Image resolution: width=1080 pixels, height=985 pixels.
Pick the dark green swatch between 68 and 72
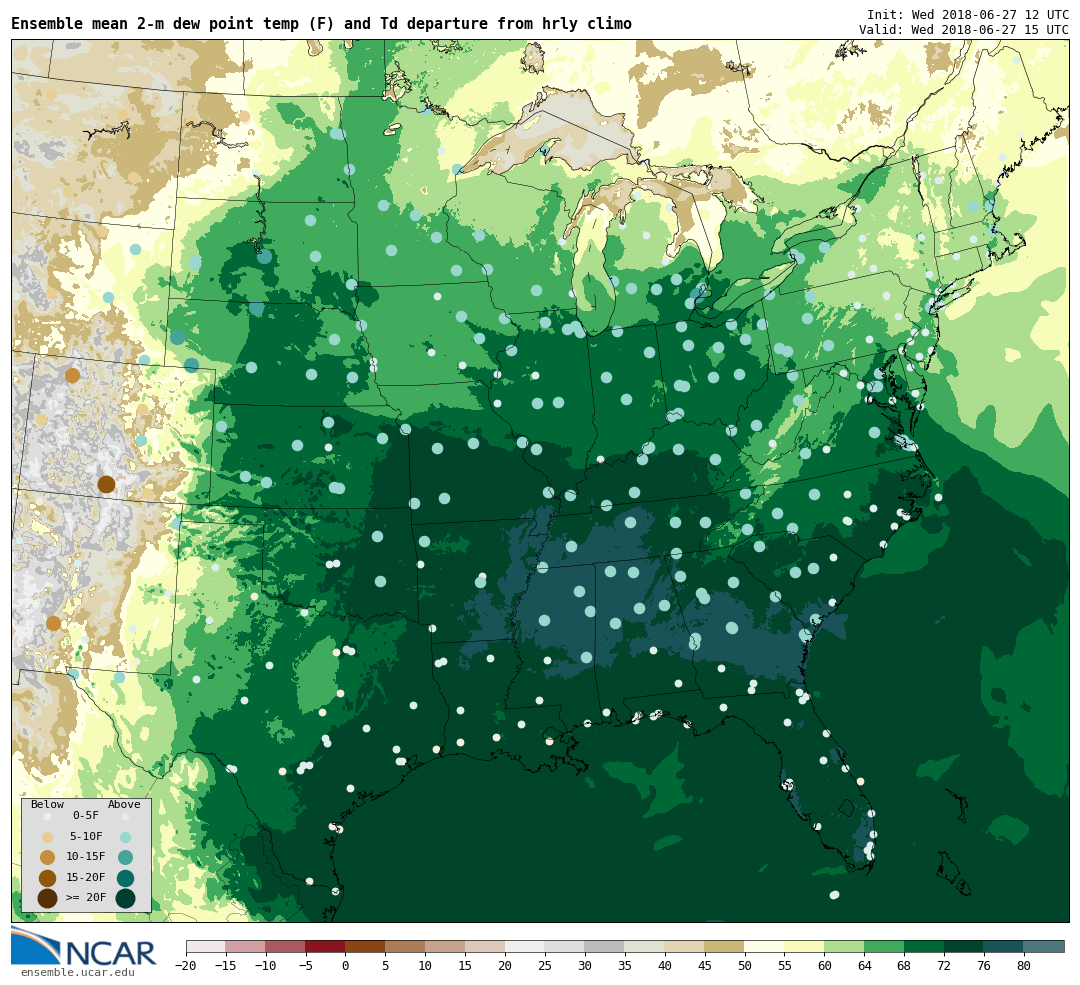click(x=925, y=946)
